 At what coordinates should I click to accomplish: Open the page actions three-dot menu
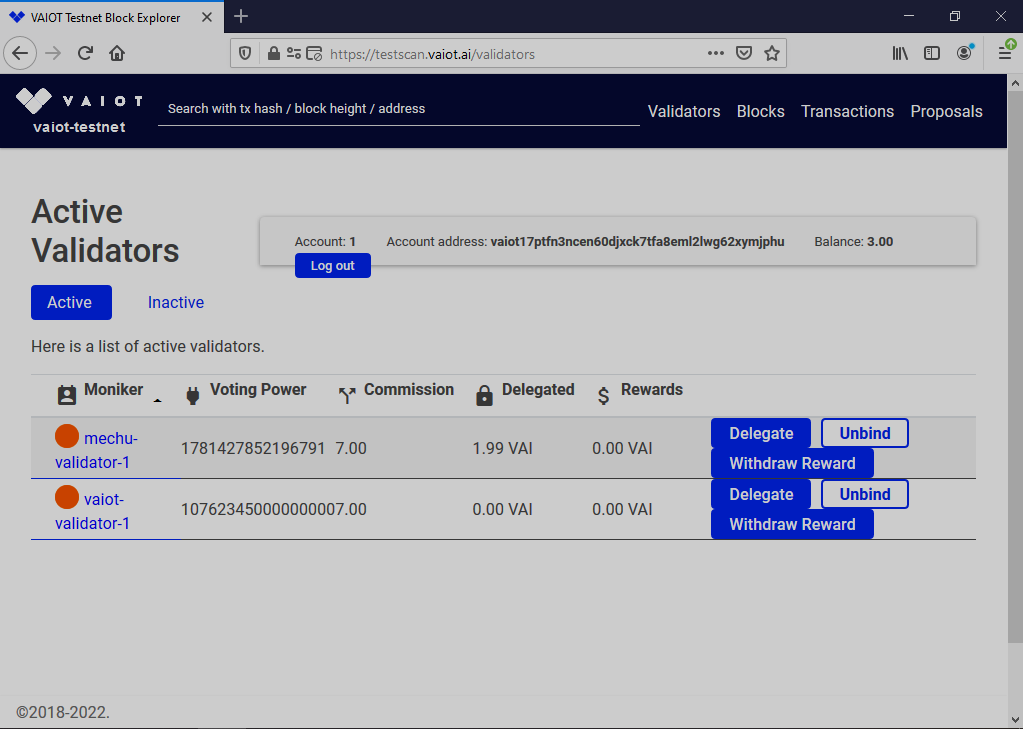point(716,54)
